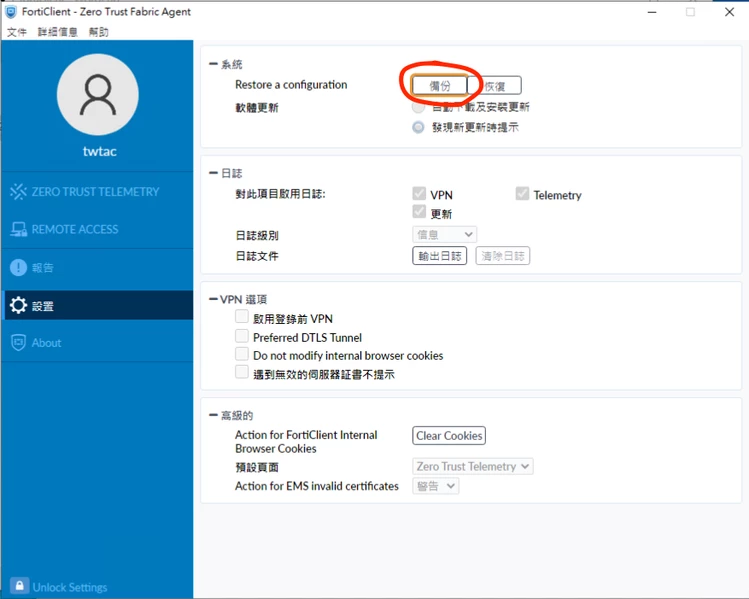Toggle the Telemetry logging checkbox
This screenshot has width=749, height=599.
click(x=522, y=193)
